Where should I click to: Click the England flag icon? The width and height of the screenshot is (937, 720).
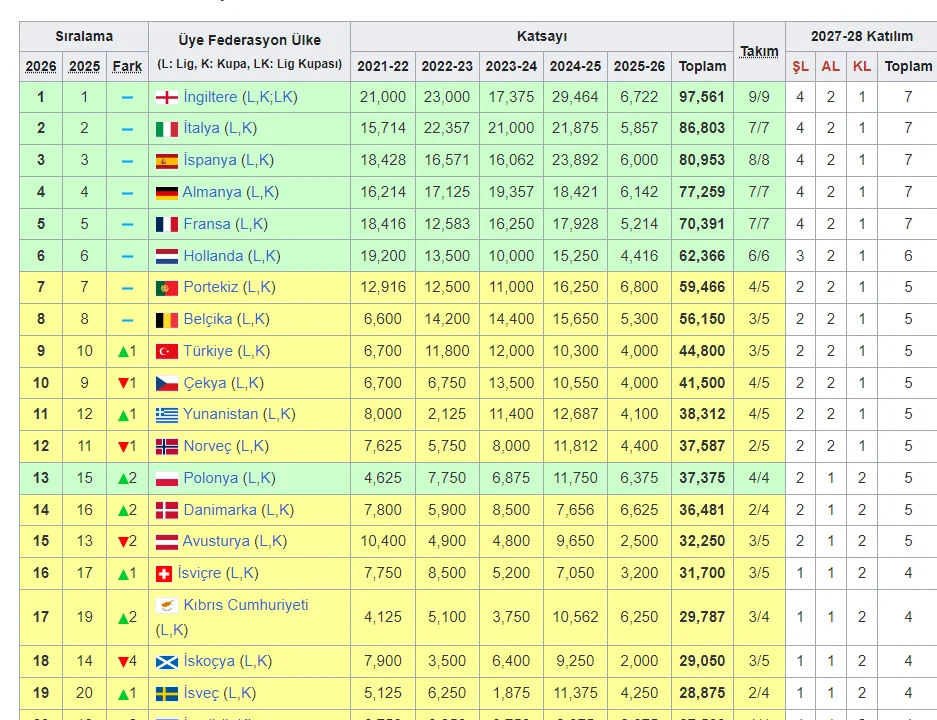coord(166,97)
